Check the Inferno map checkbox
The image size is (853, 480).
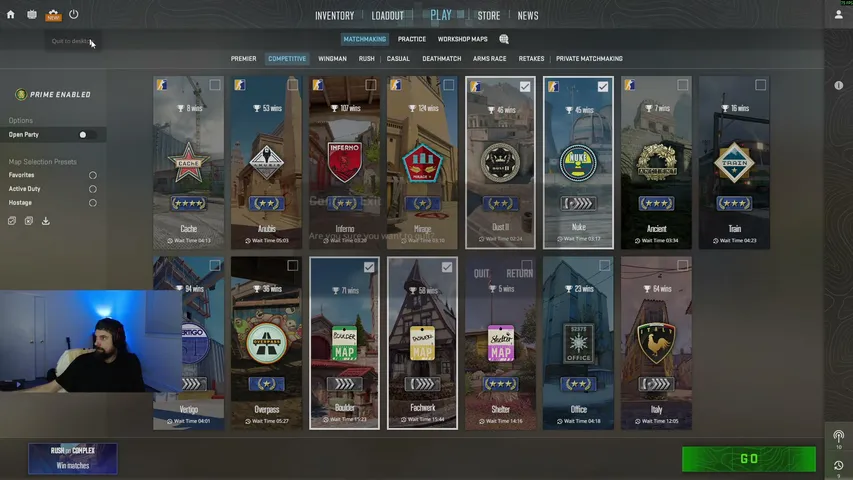tap(370, 85)
